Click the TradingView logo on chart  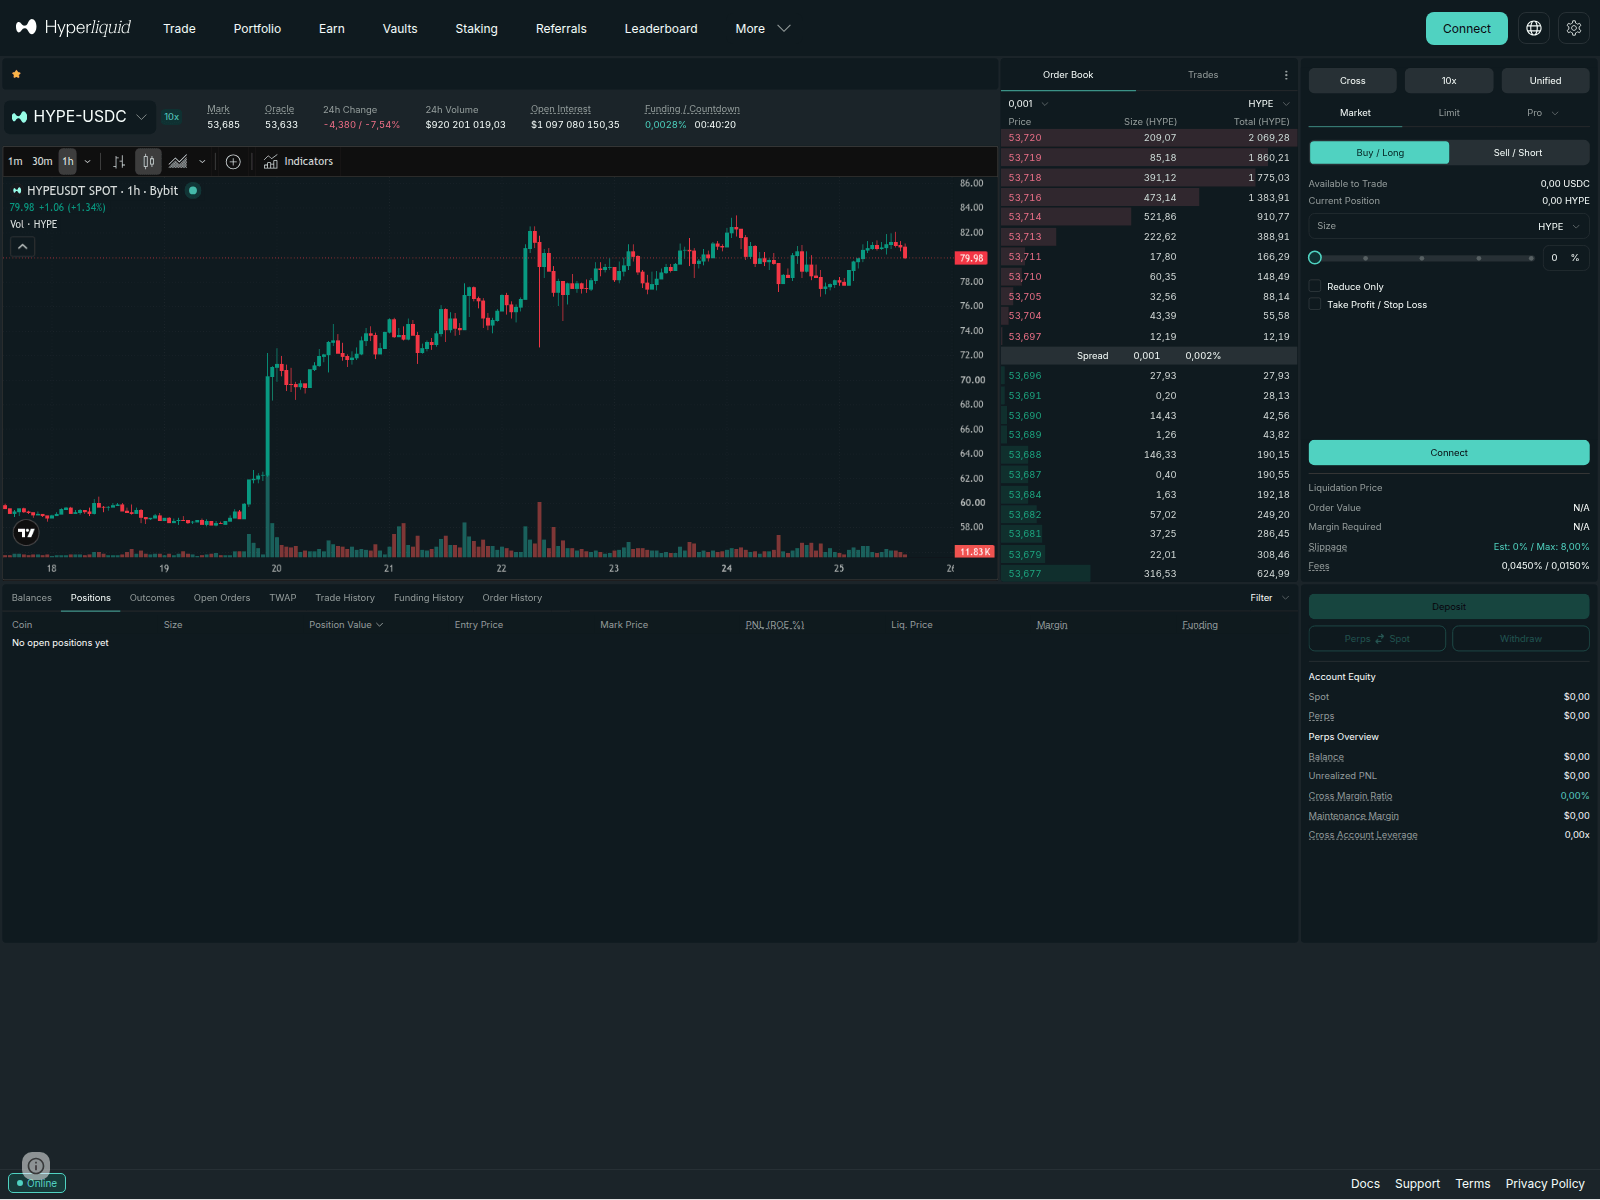coord(26,533)
